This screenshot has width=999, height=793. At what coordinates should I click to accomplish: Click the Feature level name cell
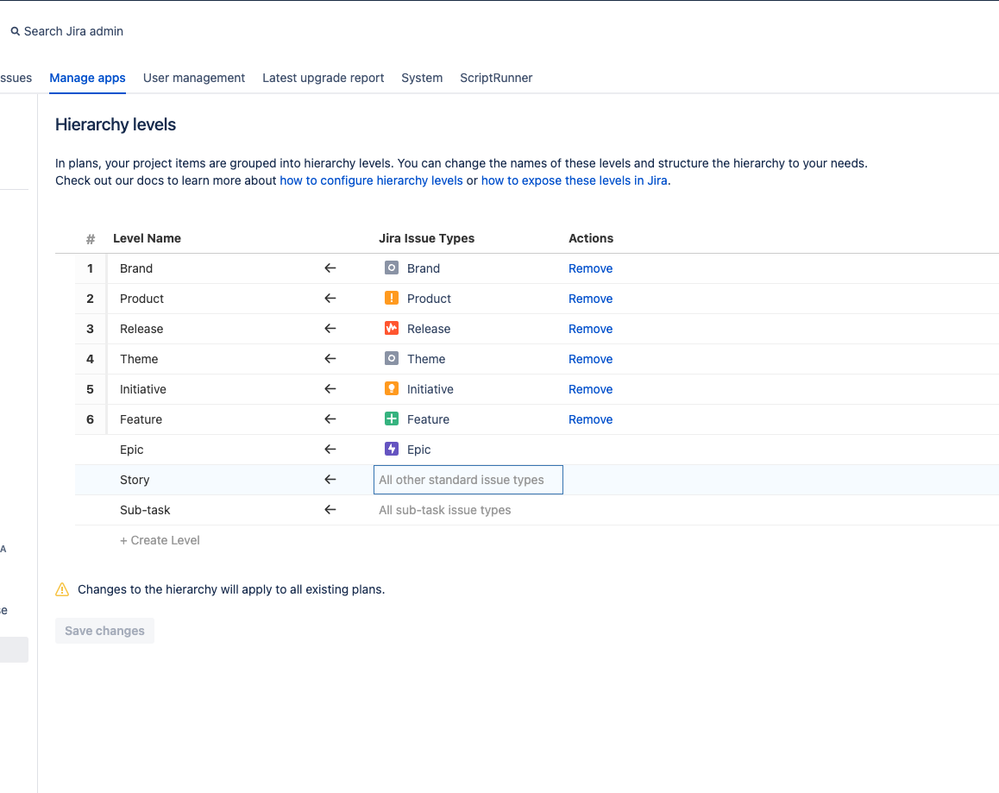point(141,419)
